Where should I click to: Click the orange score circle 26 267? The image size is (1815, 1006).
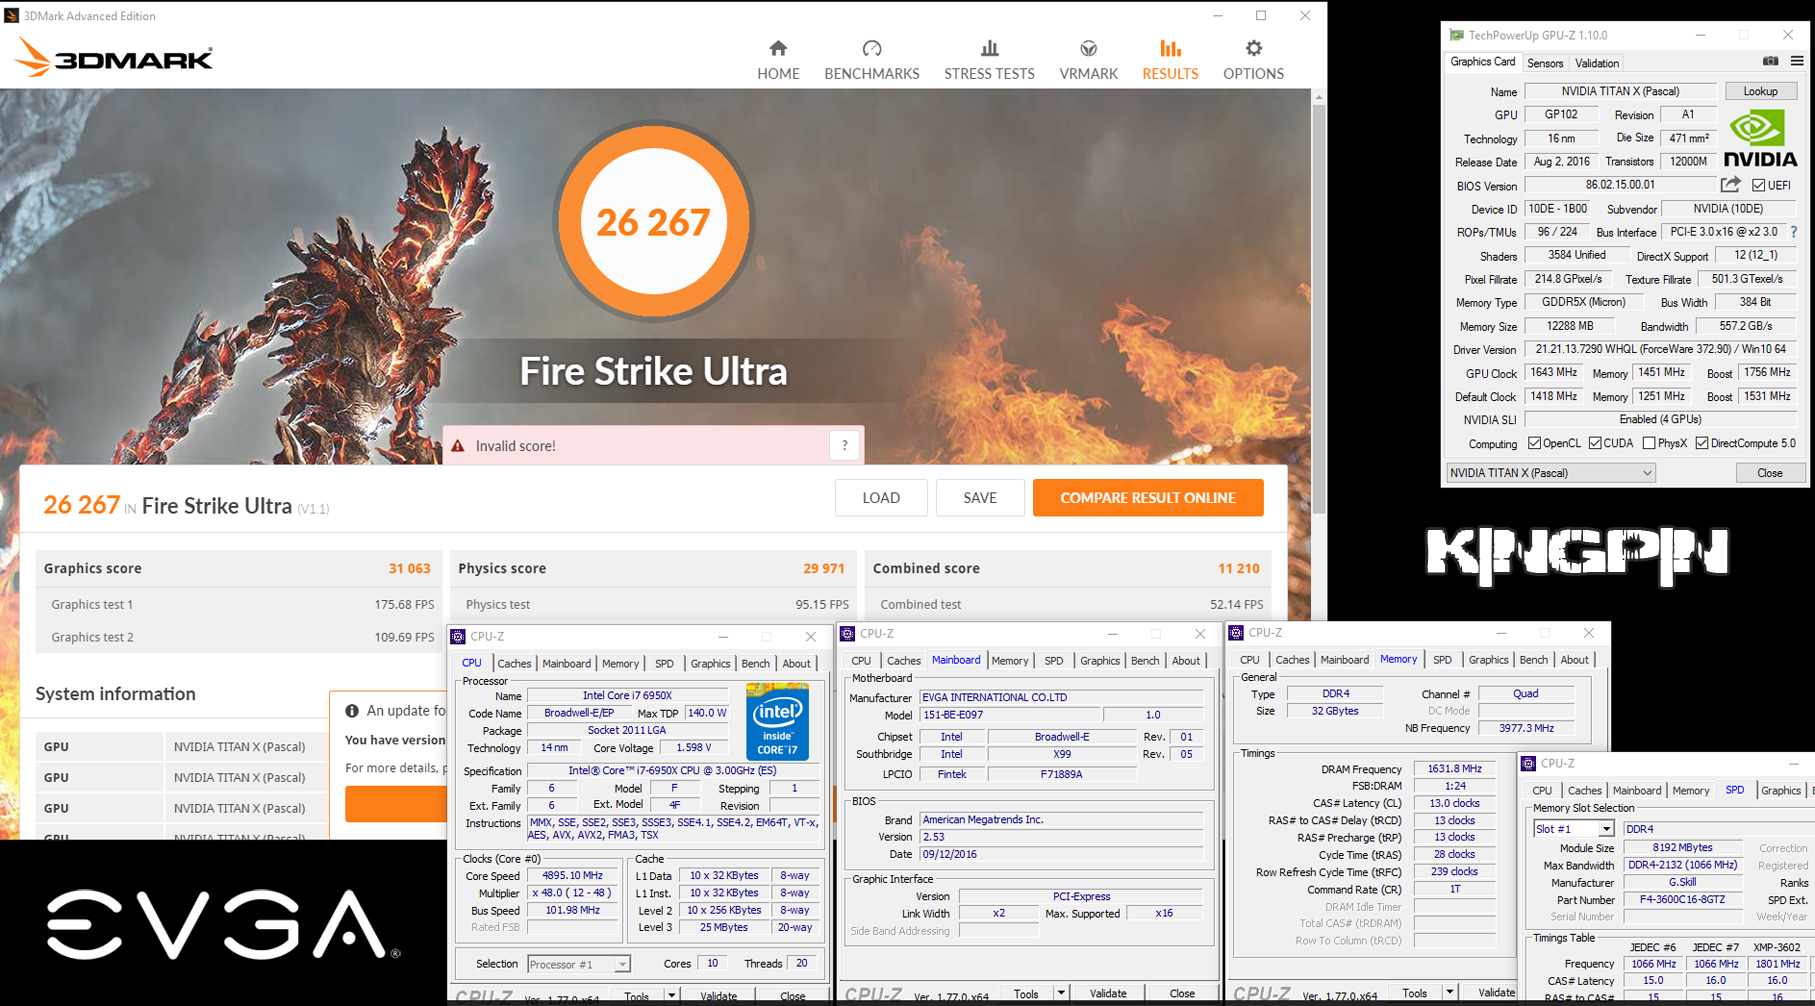[654, 222]
